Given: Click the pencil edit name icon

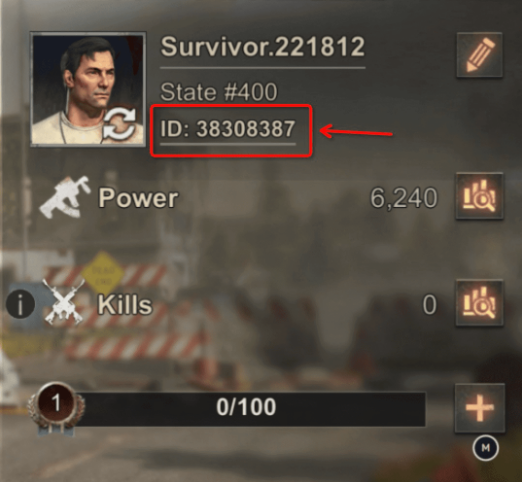Looking at the screenshot, I should (479, 55).
